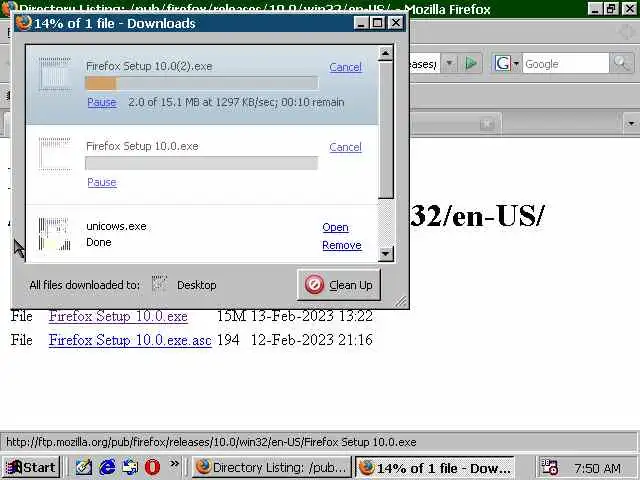This screenshot has width=640, height=480.
Task: Open the Firefox Setup 10.0.exe.asc link
Action: coord(130,340)
